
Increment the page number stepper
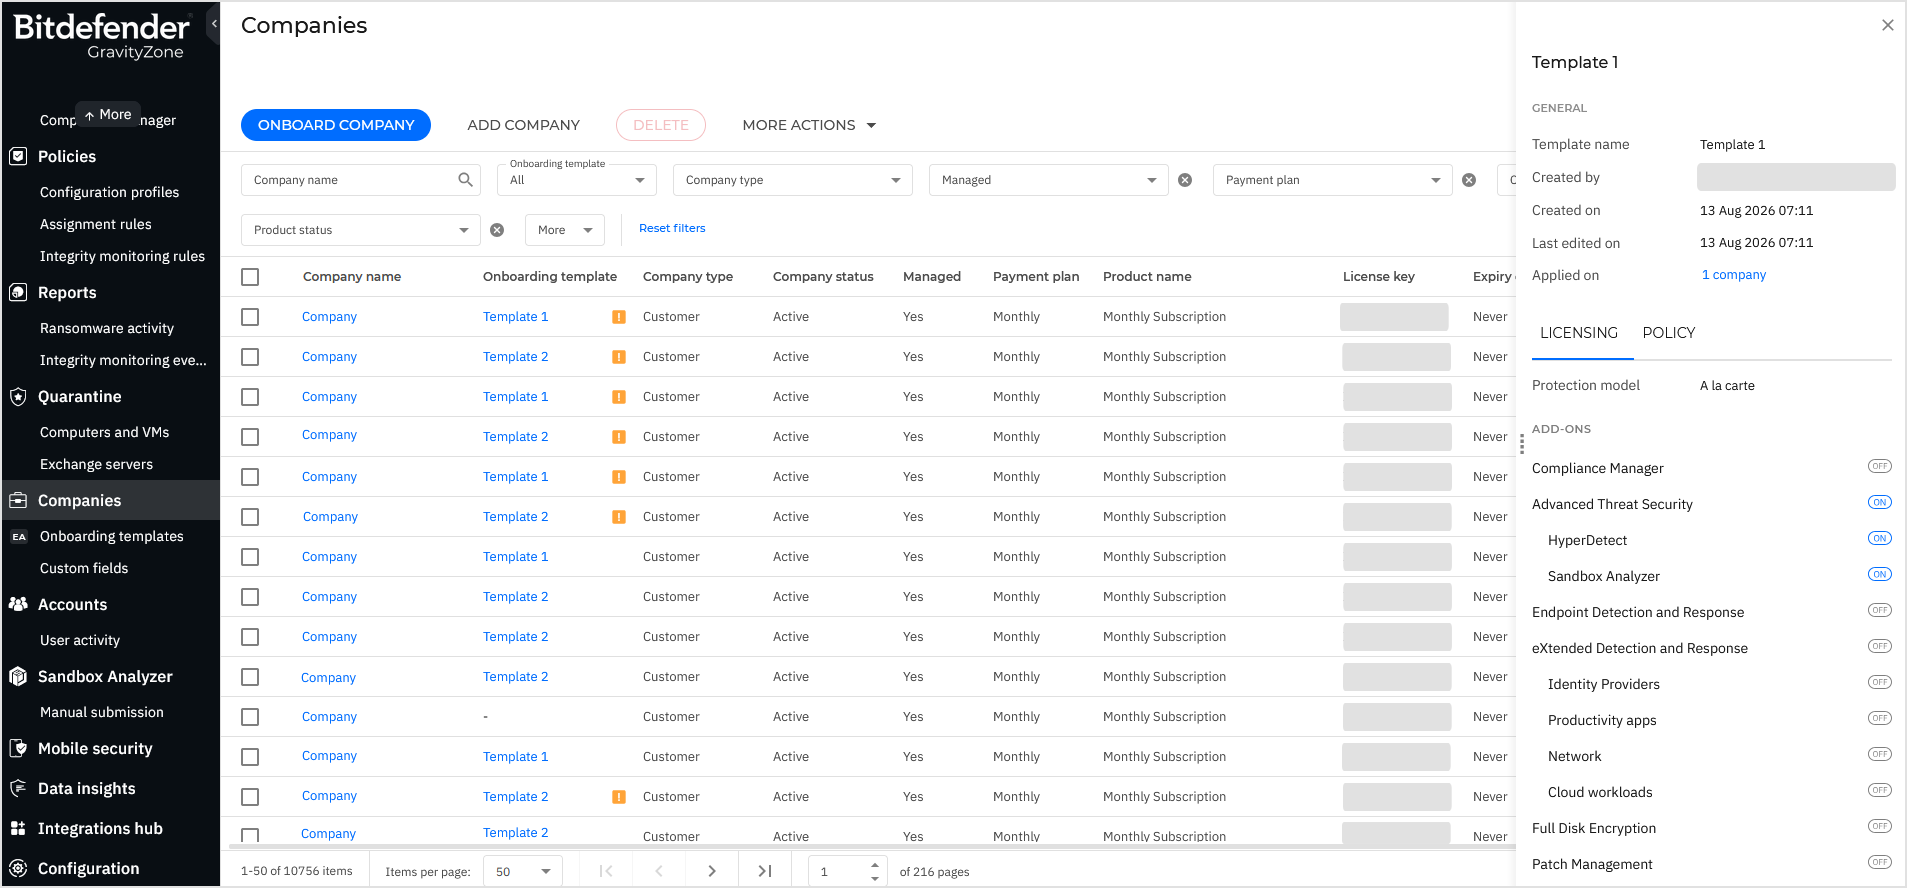tap(875, 865)
